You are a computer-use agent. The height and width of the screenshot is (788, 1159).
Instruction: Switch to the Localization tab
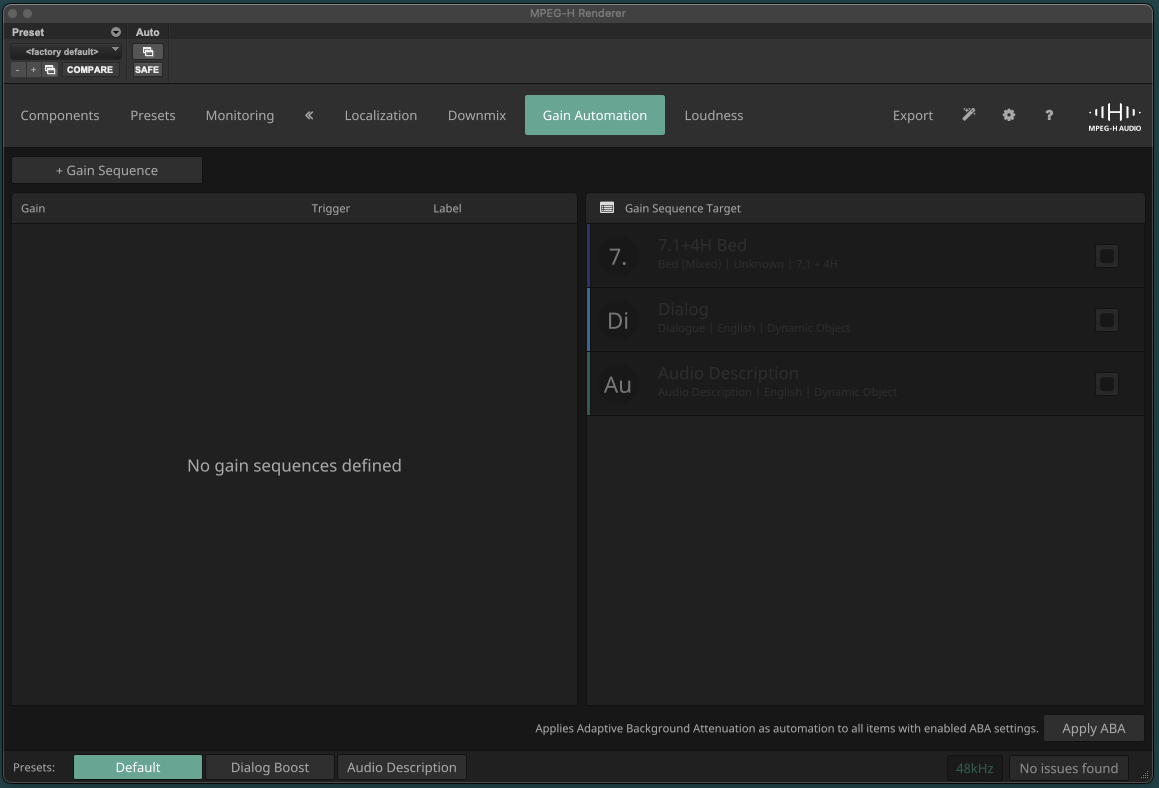click(x=381, y=115)
